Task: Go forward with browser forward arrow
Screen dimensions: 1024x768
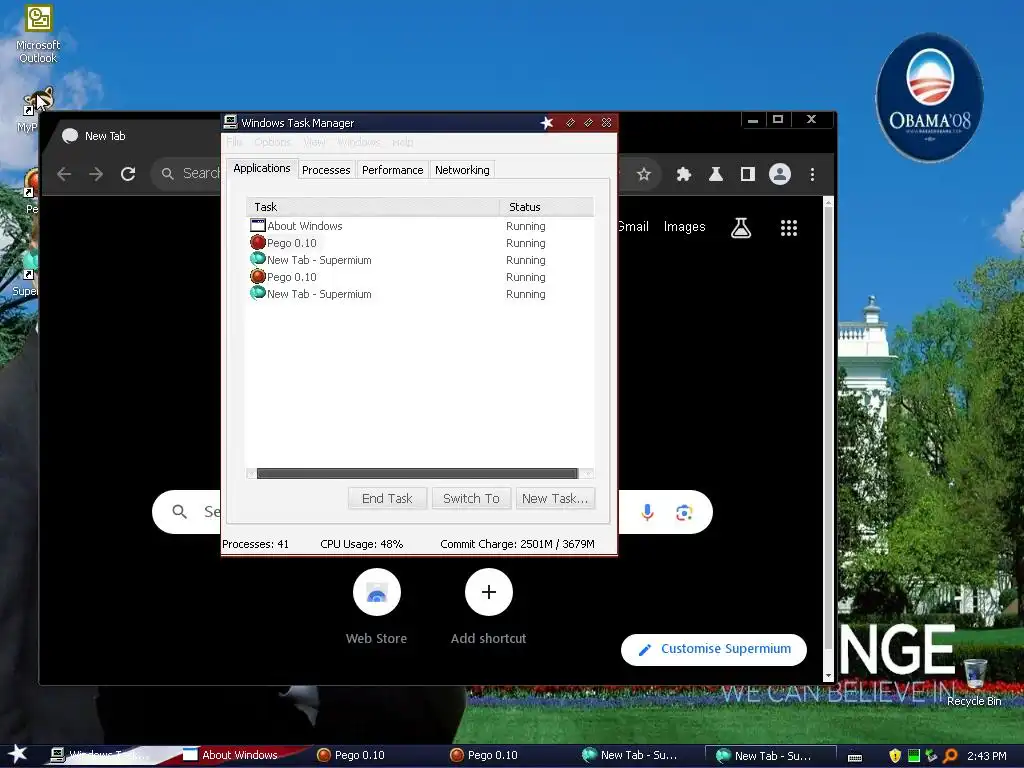Action: tap(96, 174)
